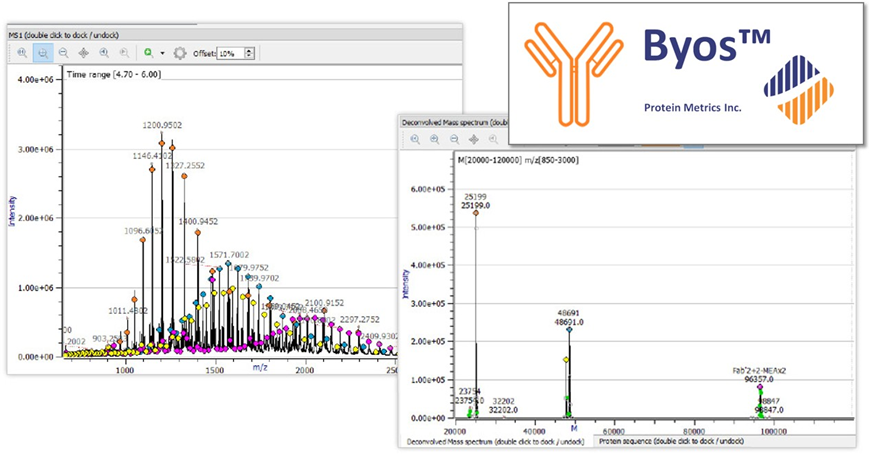This screenshot has width=869, height=454.
Task: Click the green magnifier icon in MS1 toolbar
Action: (148, 53)
